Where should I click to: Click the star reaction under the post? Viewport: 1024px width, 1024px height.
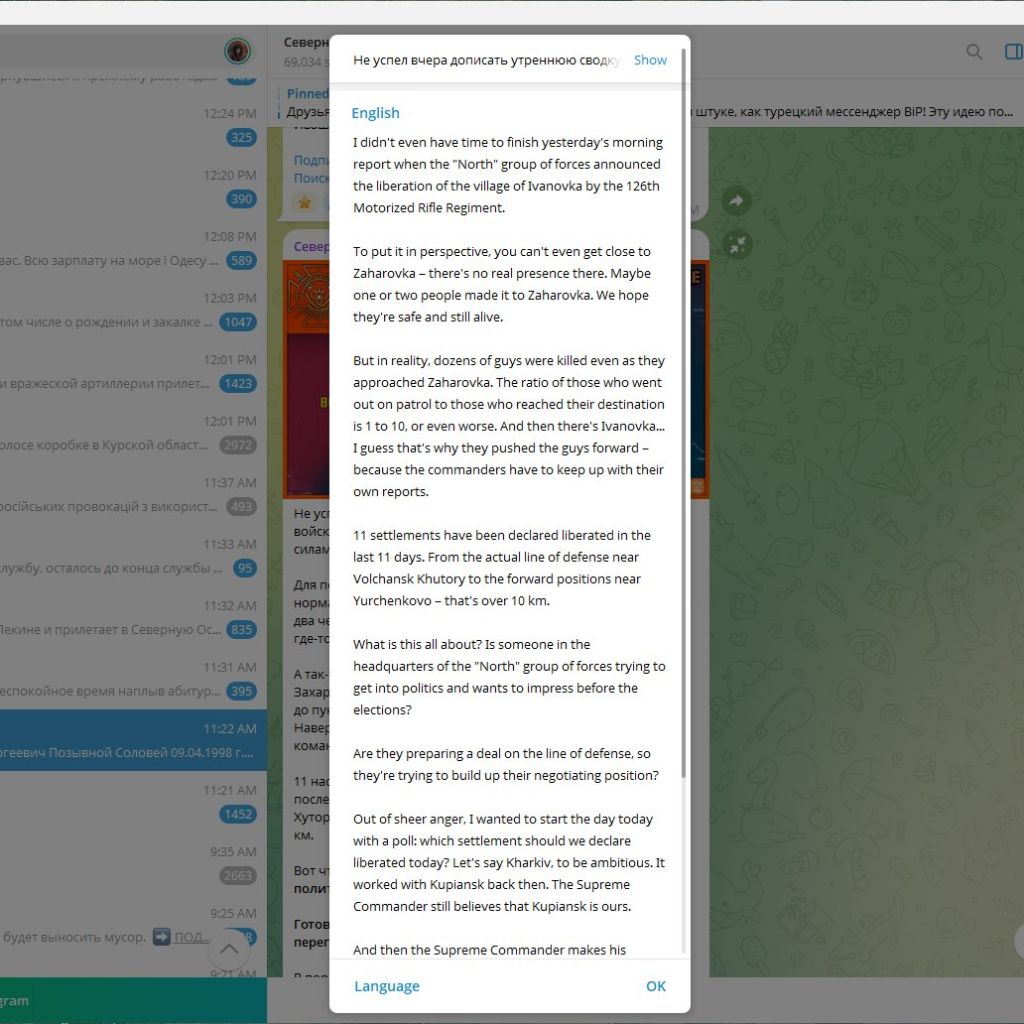pyautogui.click(x=304, y=203)
